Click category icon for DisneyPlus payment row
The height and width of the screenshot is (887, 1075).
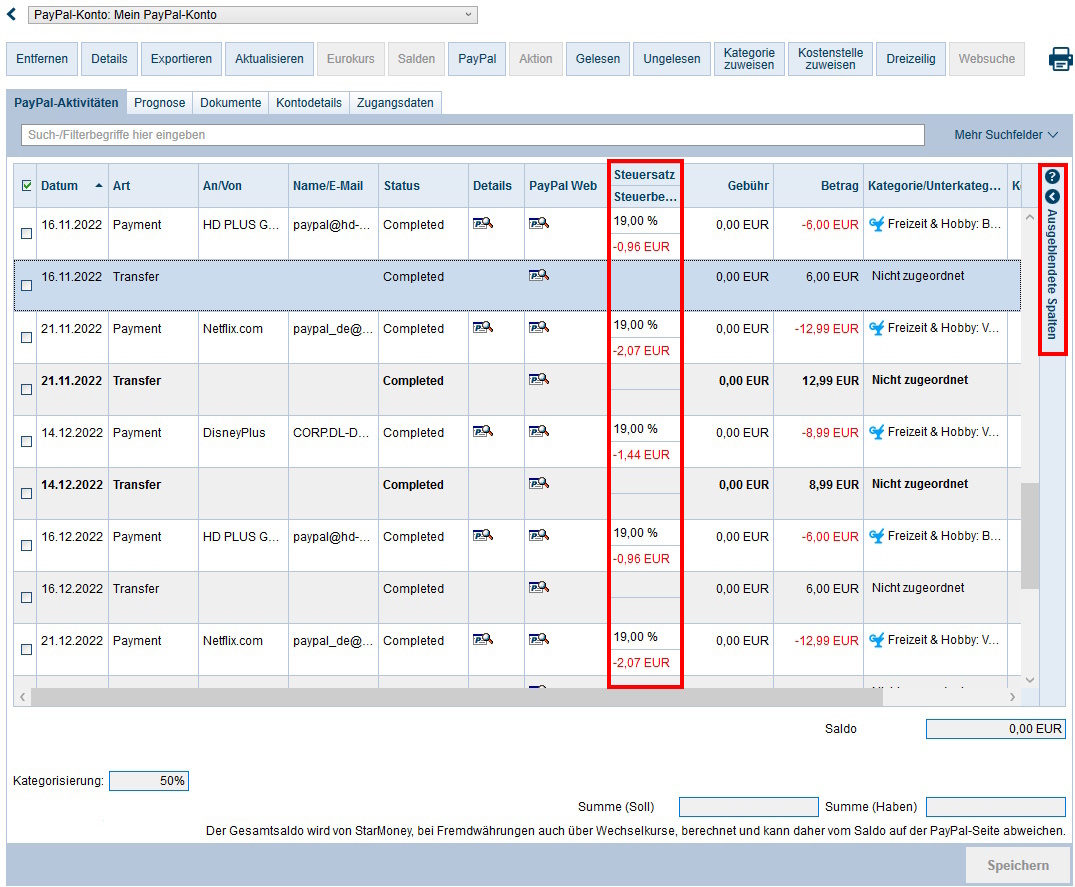(x=877, y=432)
